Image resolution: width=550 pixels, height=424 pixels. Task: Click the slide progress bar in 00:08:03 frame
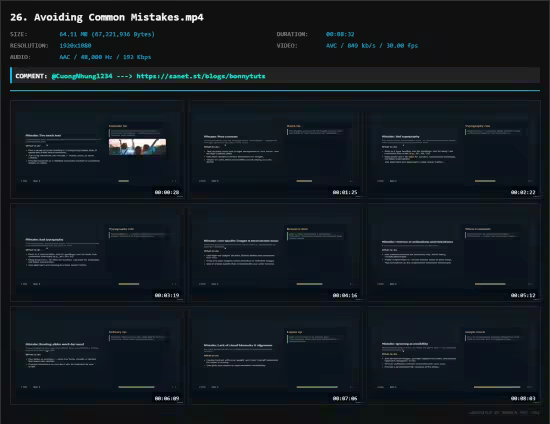(x=497, y=387)
